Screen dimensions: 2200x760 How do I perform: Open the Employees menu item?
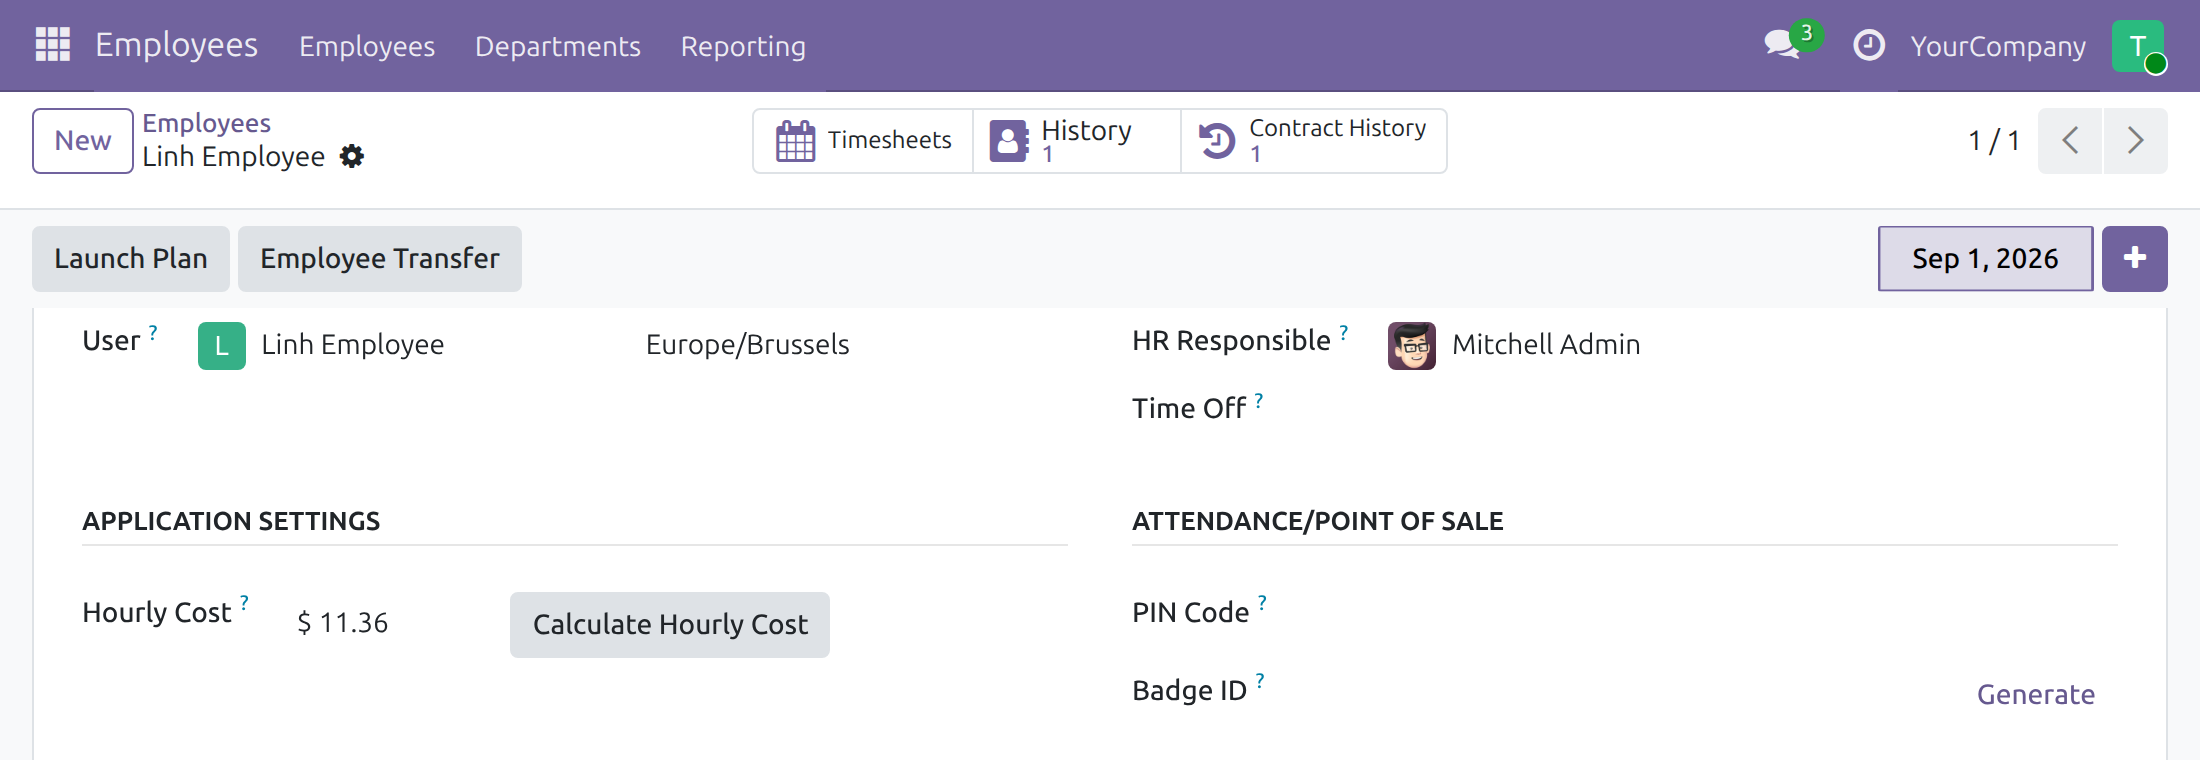tap(367, 46)
